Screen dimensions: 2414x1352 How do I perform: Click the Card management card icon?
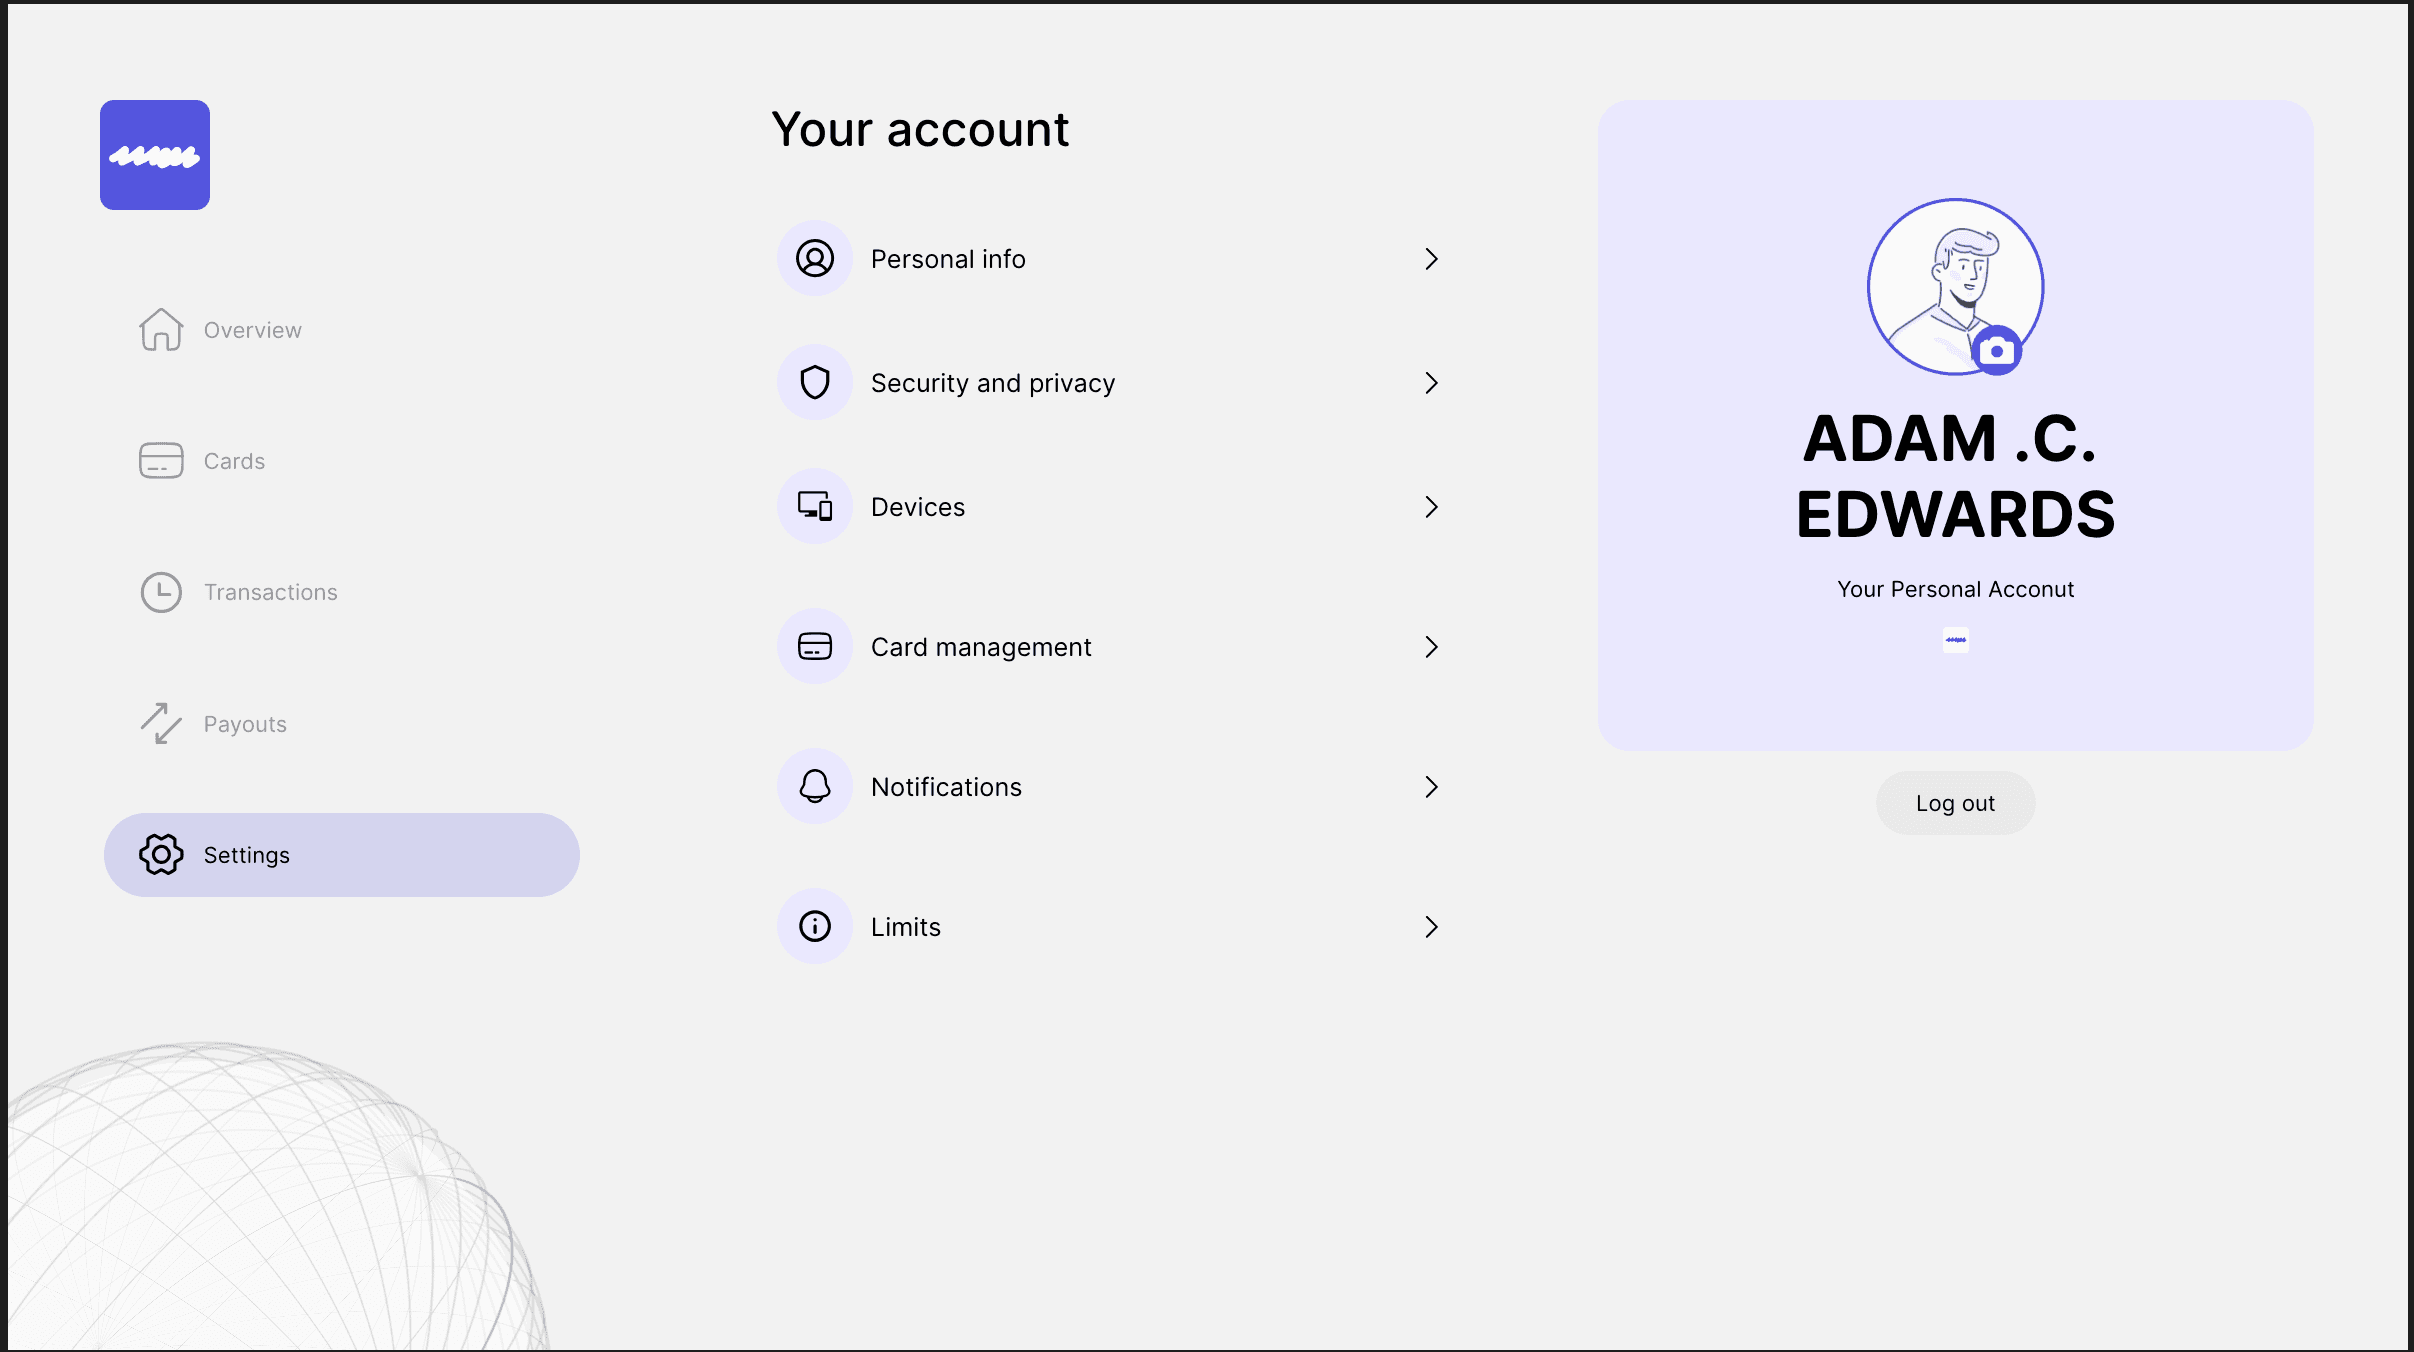815,647
